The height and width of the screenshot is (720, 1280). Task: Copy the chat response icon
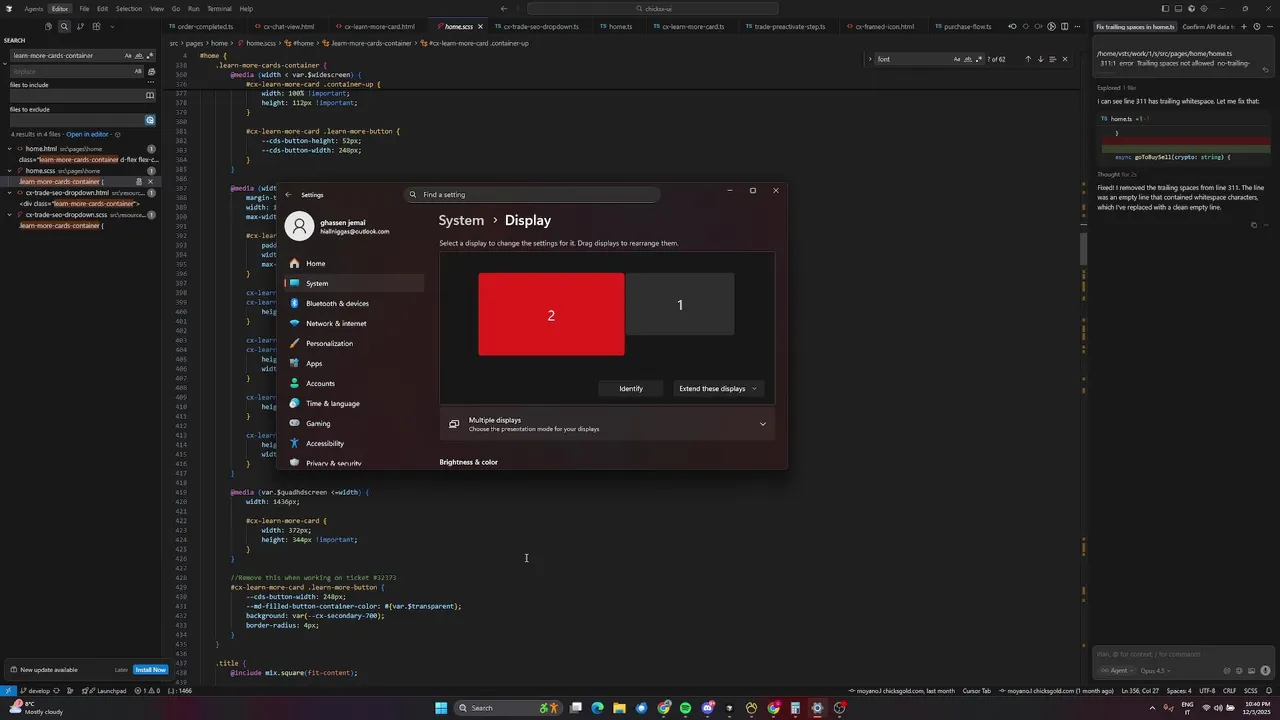pyautogui.click(x=1254, y=225)
